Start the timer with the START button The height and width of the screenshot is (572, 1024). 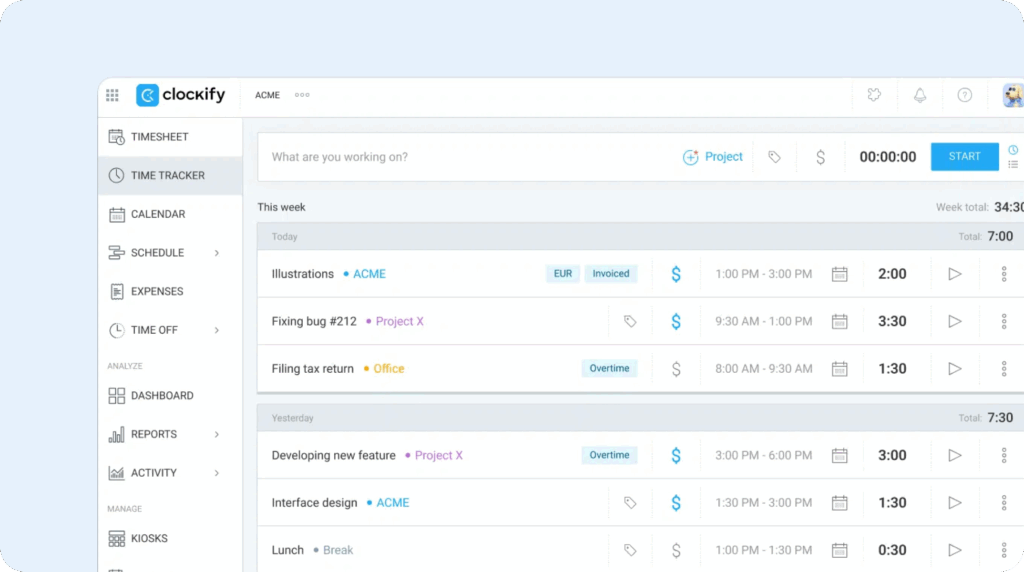pyautogui.click(x=965, y=157)
